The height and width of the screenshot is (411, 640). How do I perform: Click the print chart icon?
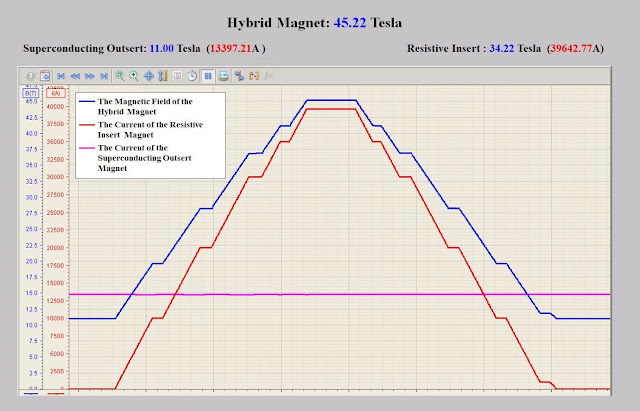coord(224,76)
